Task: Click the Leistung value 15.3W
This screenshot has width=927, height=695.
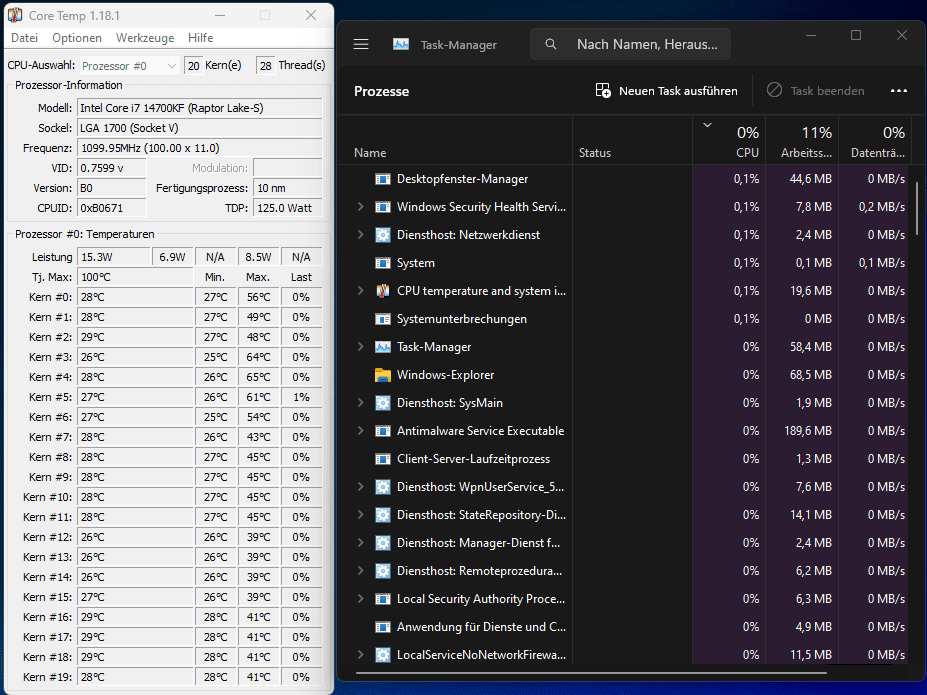Action: (114, 257)
